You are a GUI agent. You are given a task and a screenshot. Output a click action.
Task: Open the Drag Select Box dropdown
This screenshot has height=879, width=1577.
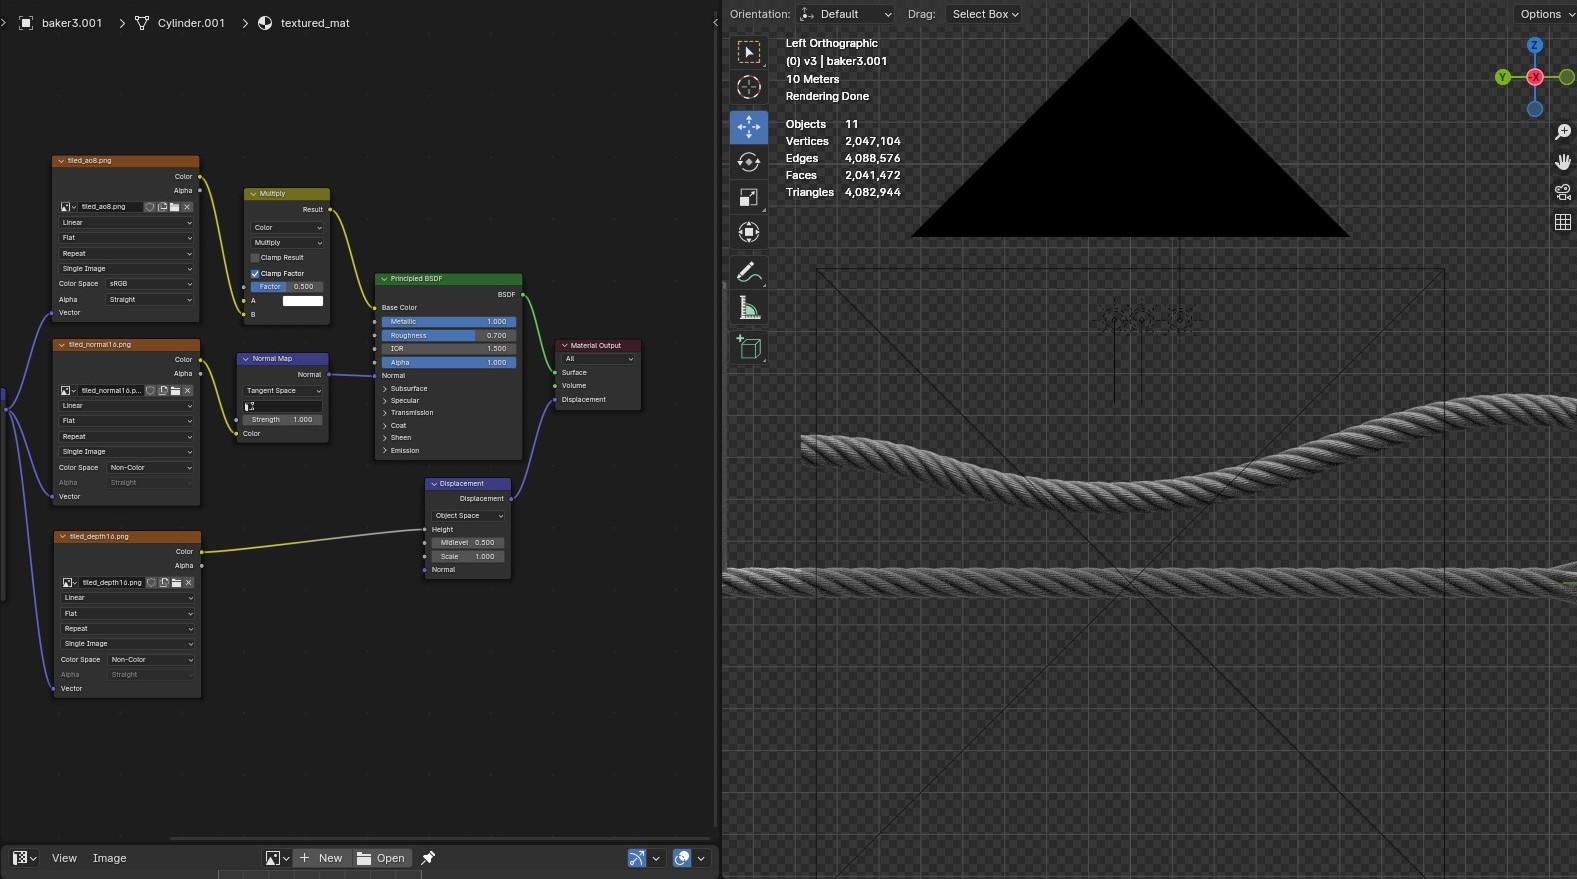985,14
